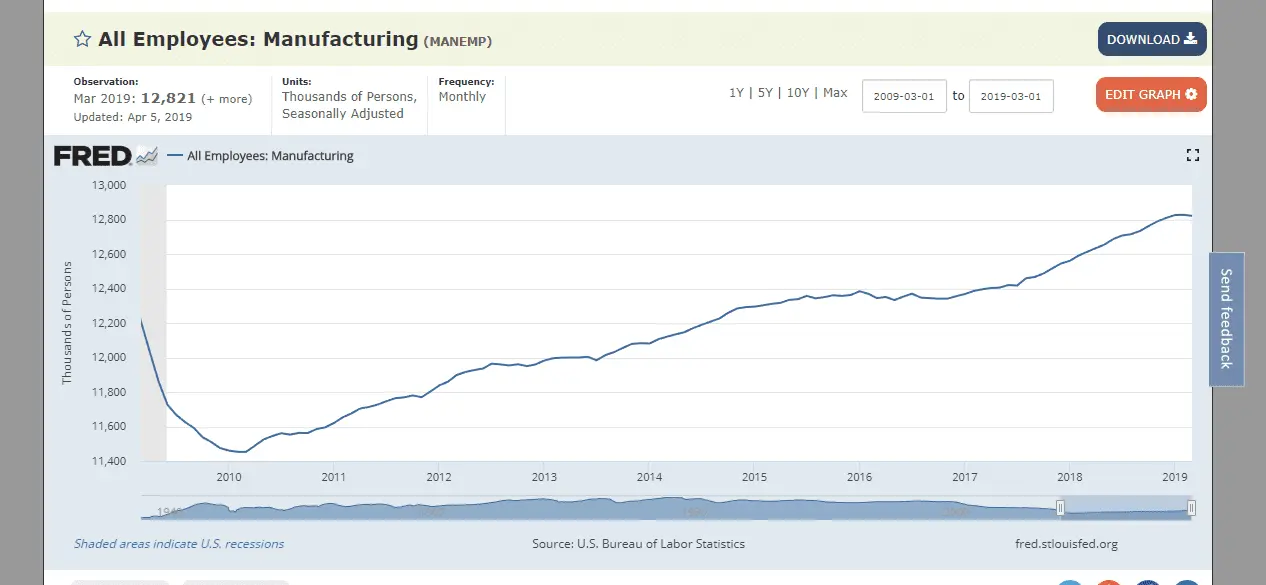The image size is (1266, 585).
Task: Switch to the 10Y time range
Action: 798,93
